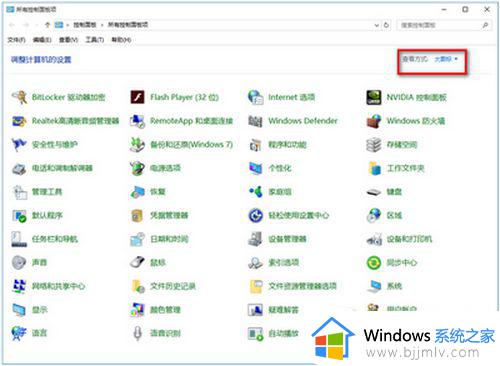Click the refresh button beside address bar
500x366 pixels.
(386, 25)
